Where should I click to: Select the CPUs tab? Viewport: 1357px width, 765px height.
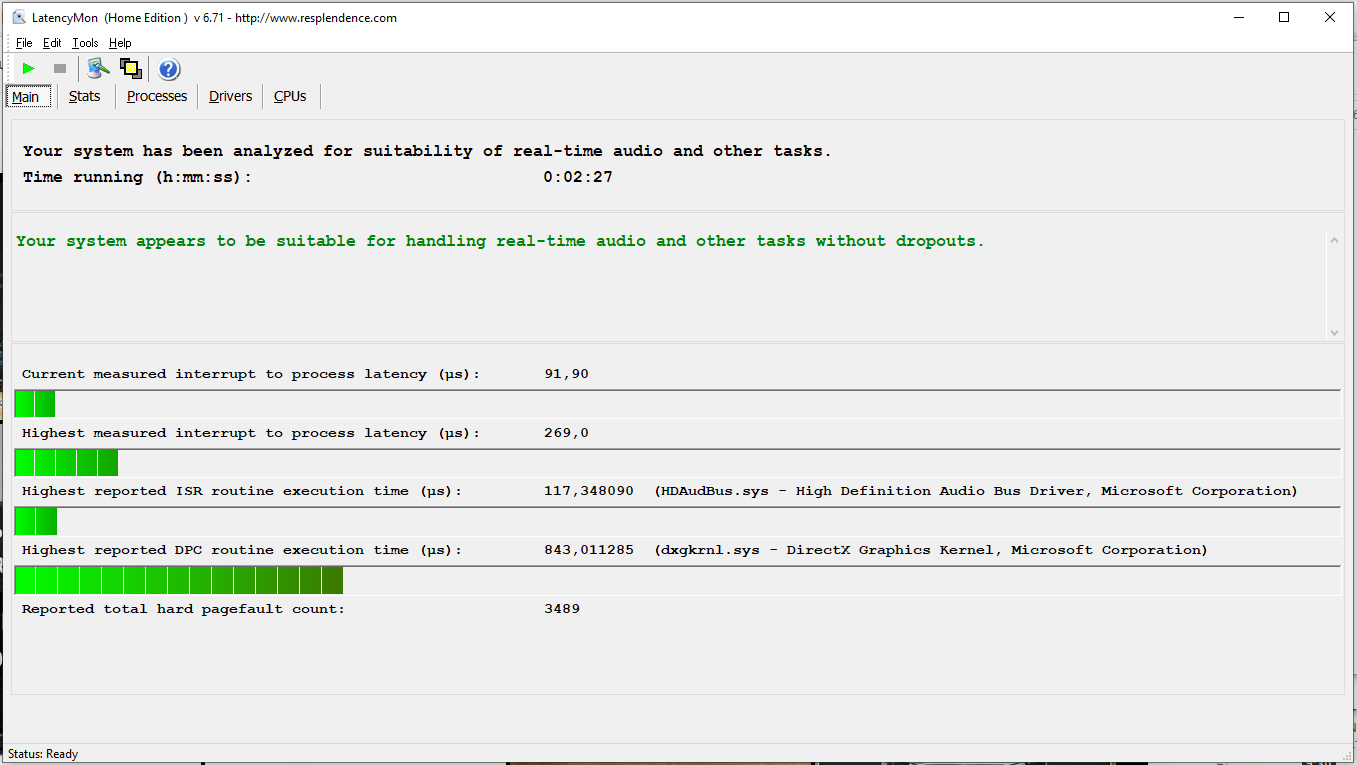click(290, 96)
